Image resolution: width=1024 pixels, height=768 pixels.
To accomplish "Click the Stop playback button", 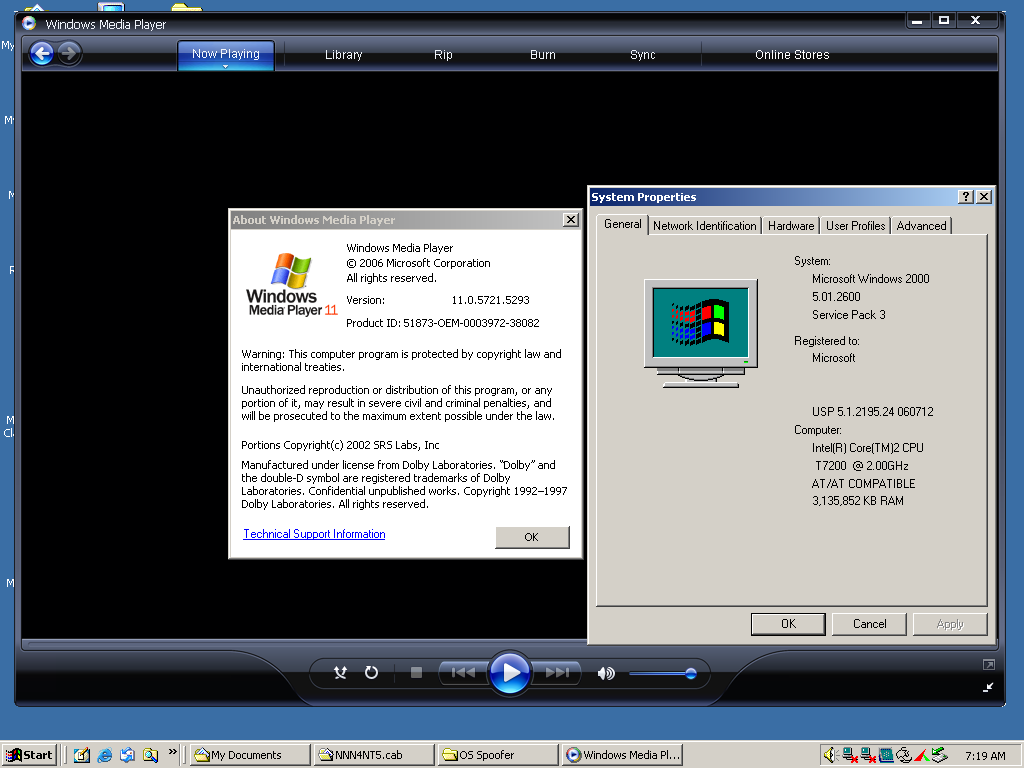I will point(416,672).
